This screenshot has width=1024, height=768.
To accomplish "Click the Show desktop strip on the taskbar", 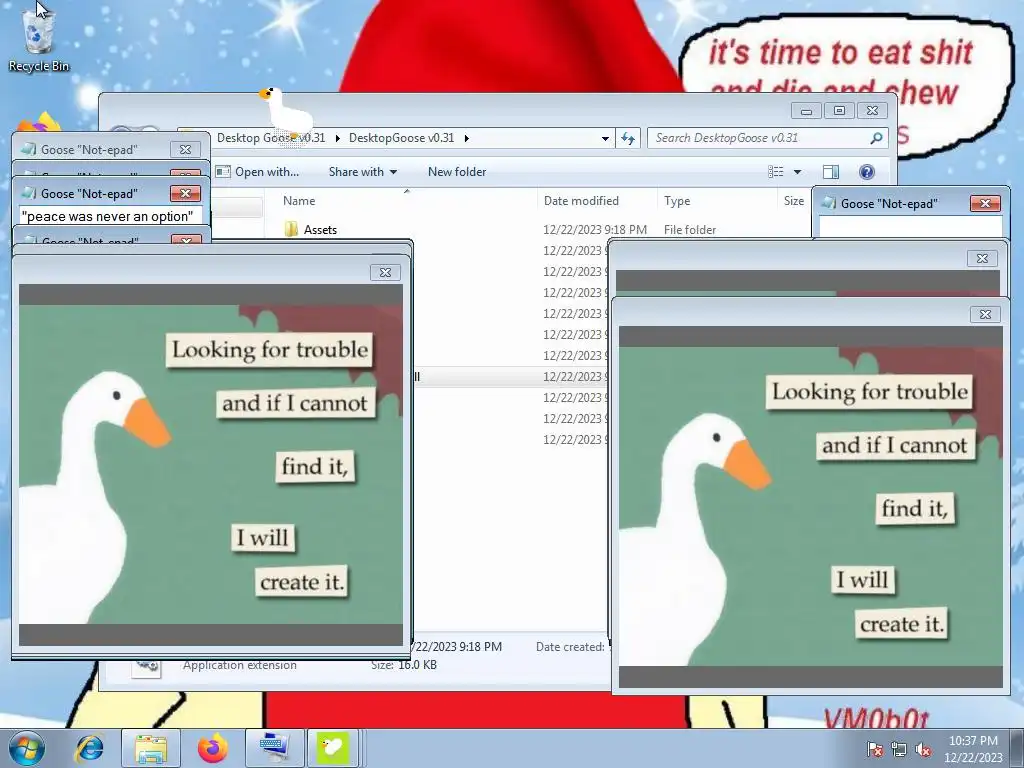I will [1017, 748].
